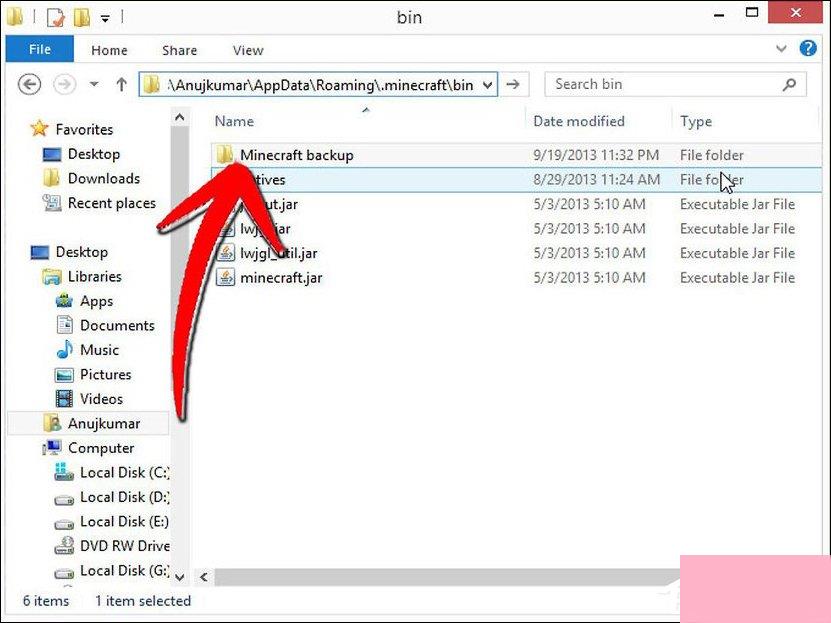Click the minecraft.jar file icon
Viewport: 831px width, 623px height.
coord(225,277)
